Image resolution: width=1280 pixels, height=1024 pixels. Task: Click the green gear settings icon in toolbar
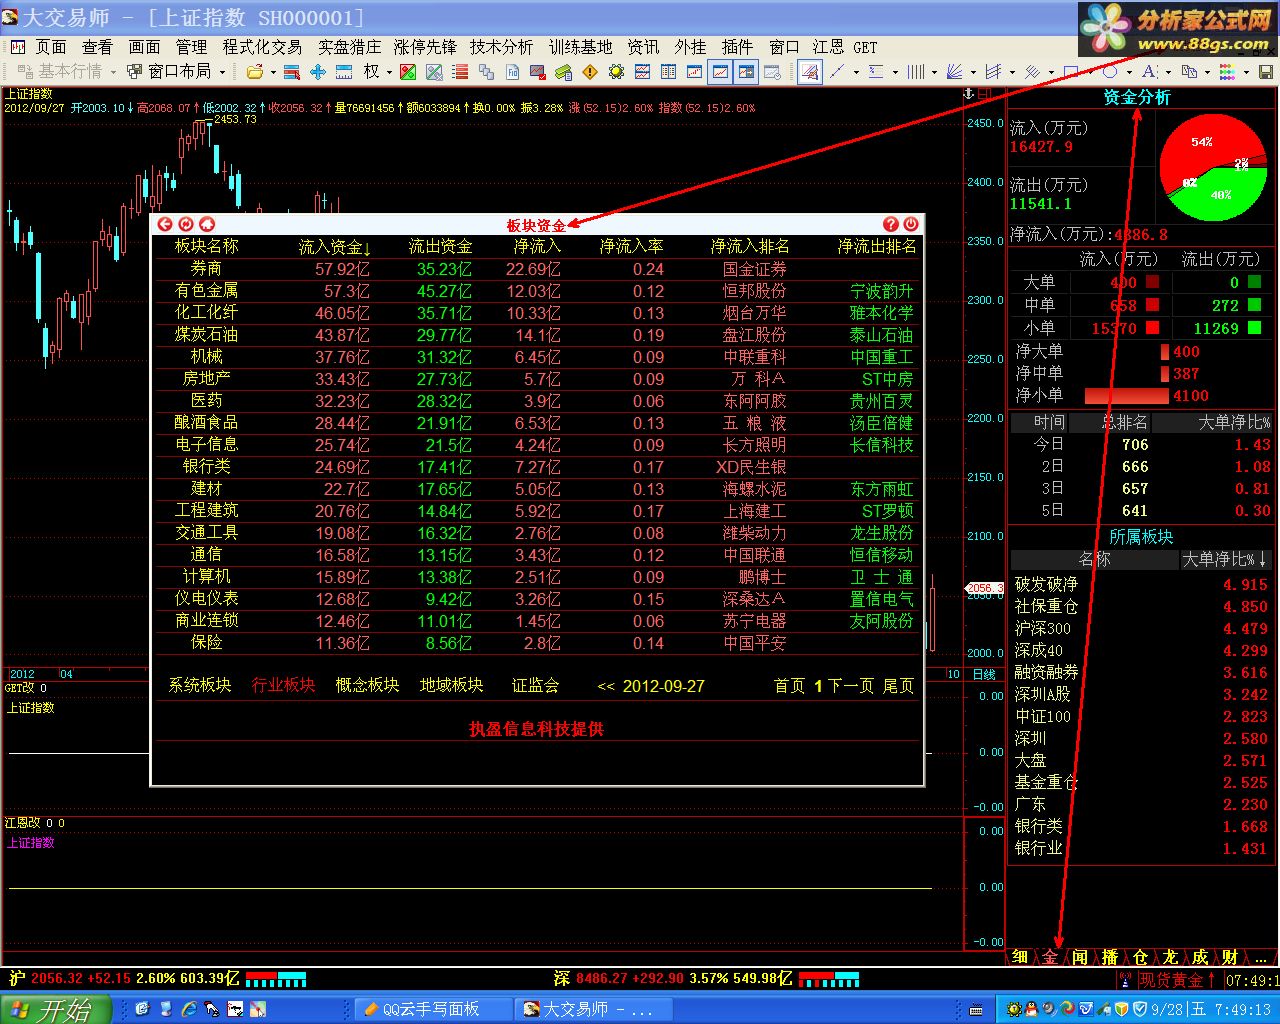[616, 72]
